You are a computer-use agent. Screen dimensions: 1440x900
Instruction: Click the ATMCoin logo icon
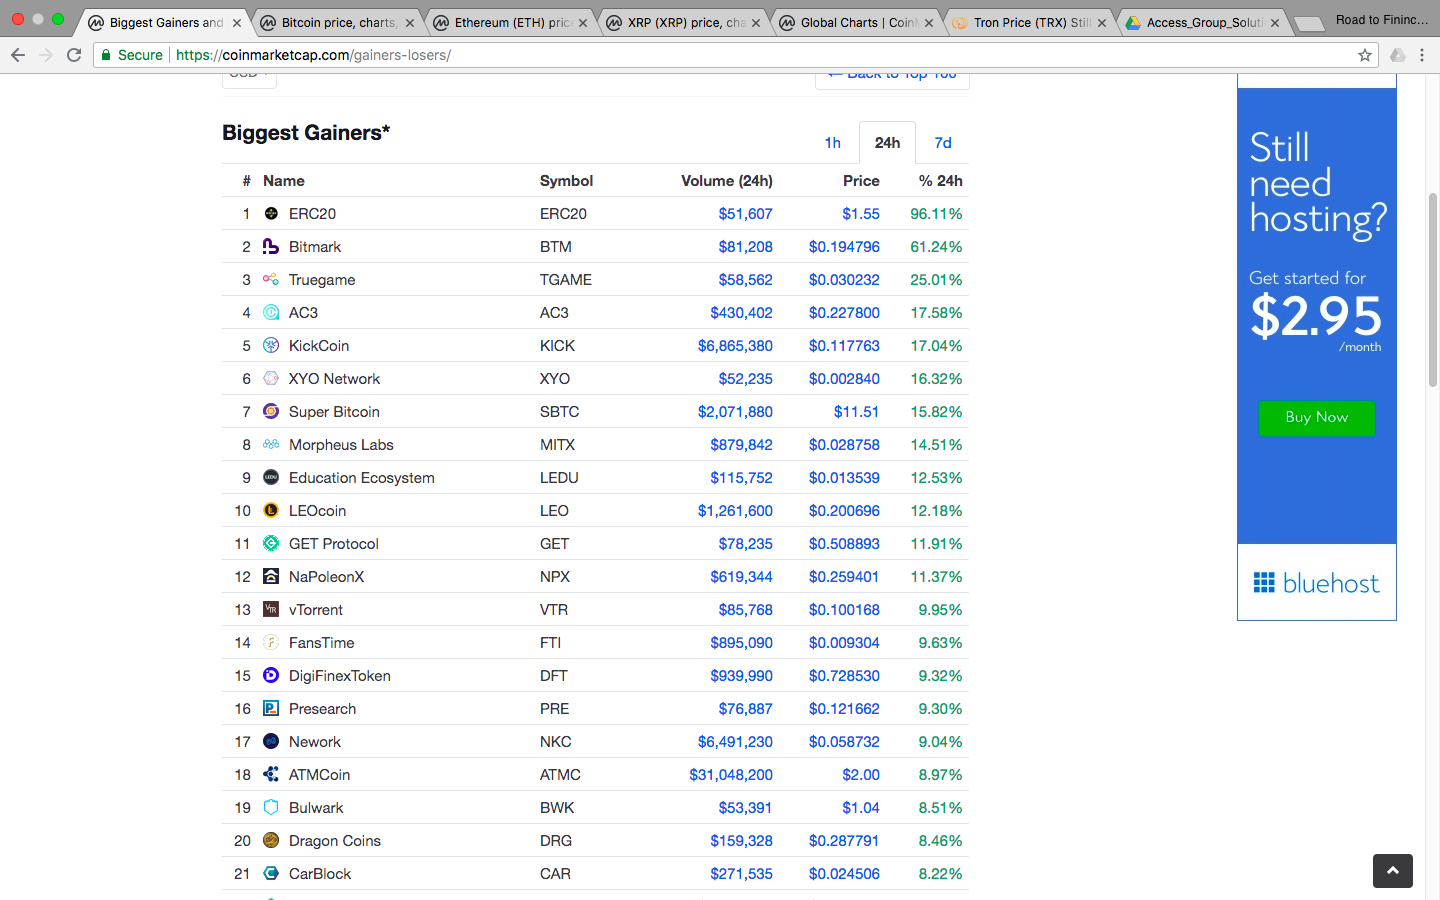coord(271,774)
